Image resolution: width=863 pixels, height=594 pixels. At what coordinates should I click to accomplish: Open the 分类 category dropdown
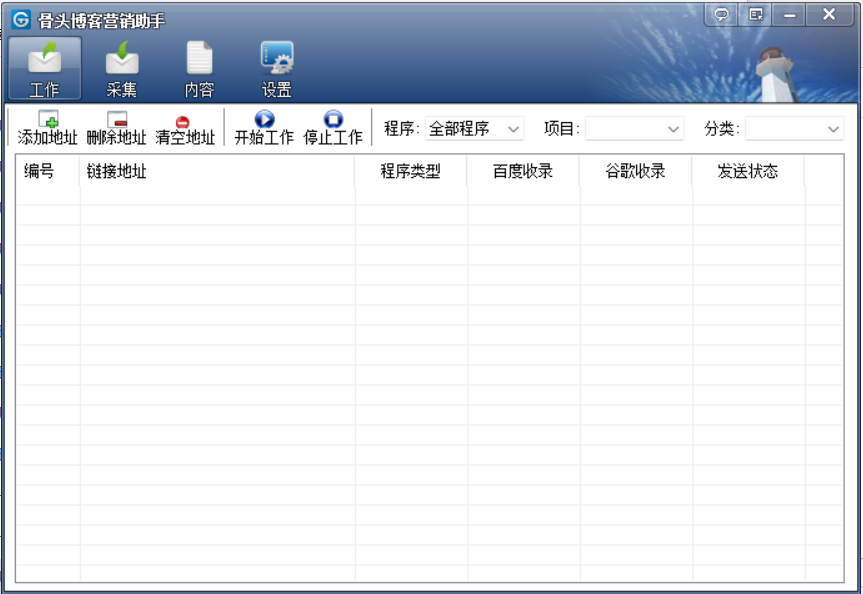tap(794, 129)
